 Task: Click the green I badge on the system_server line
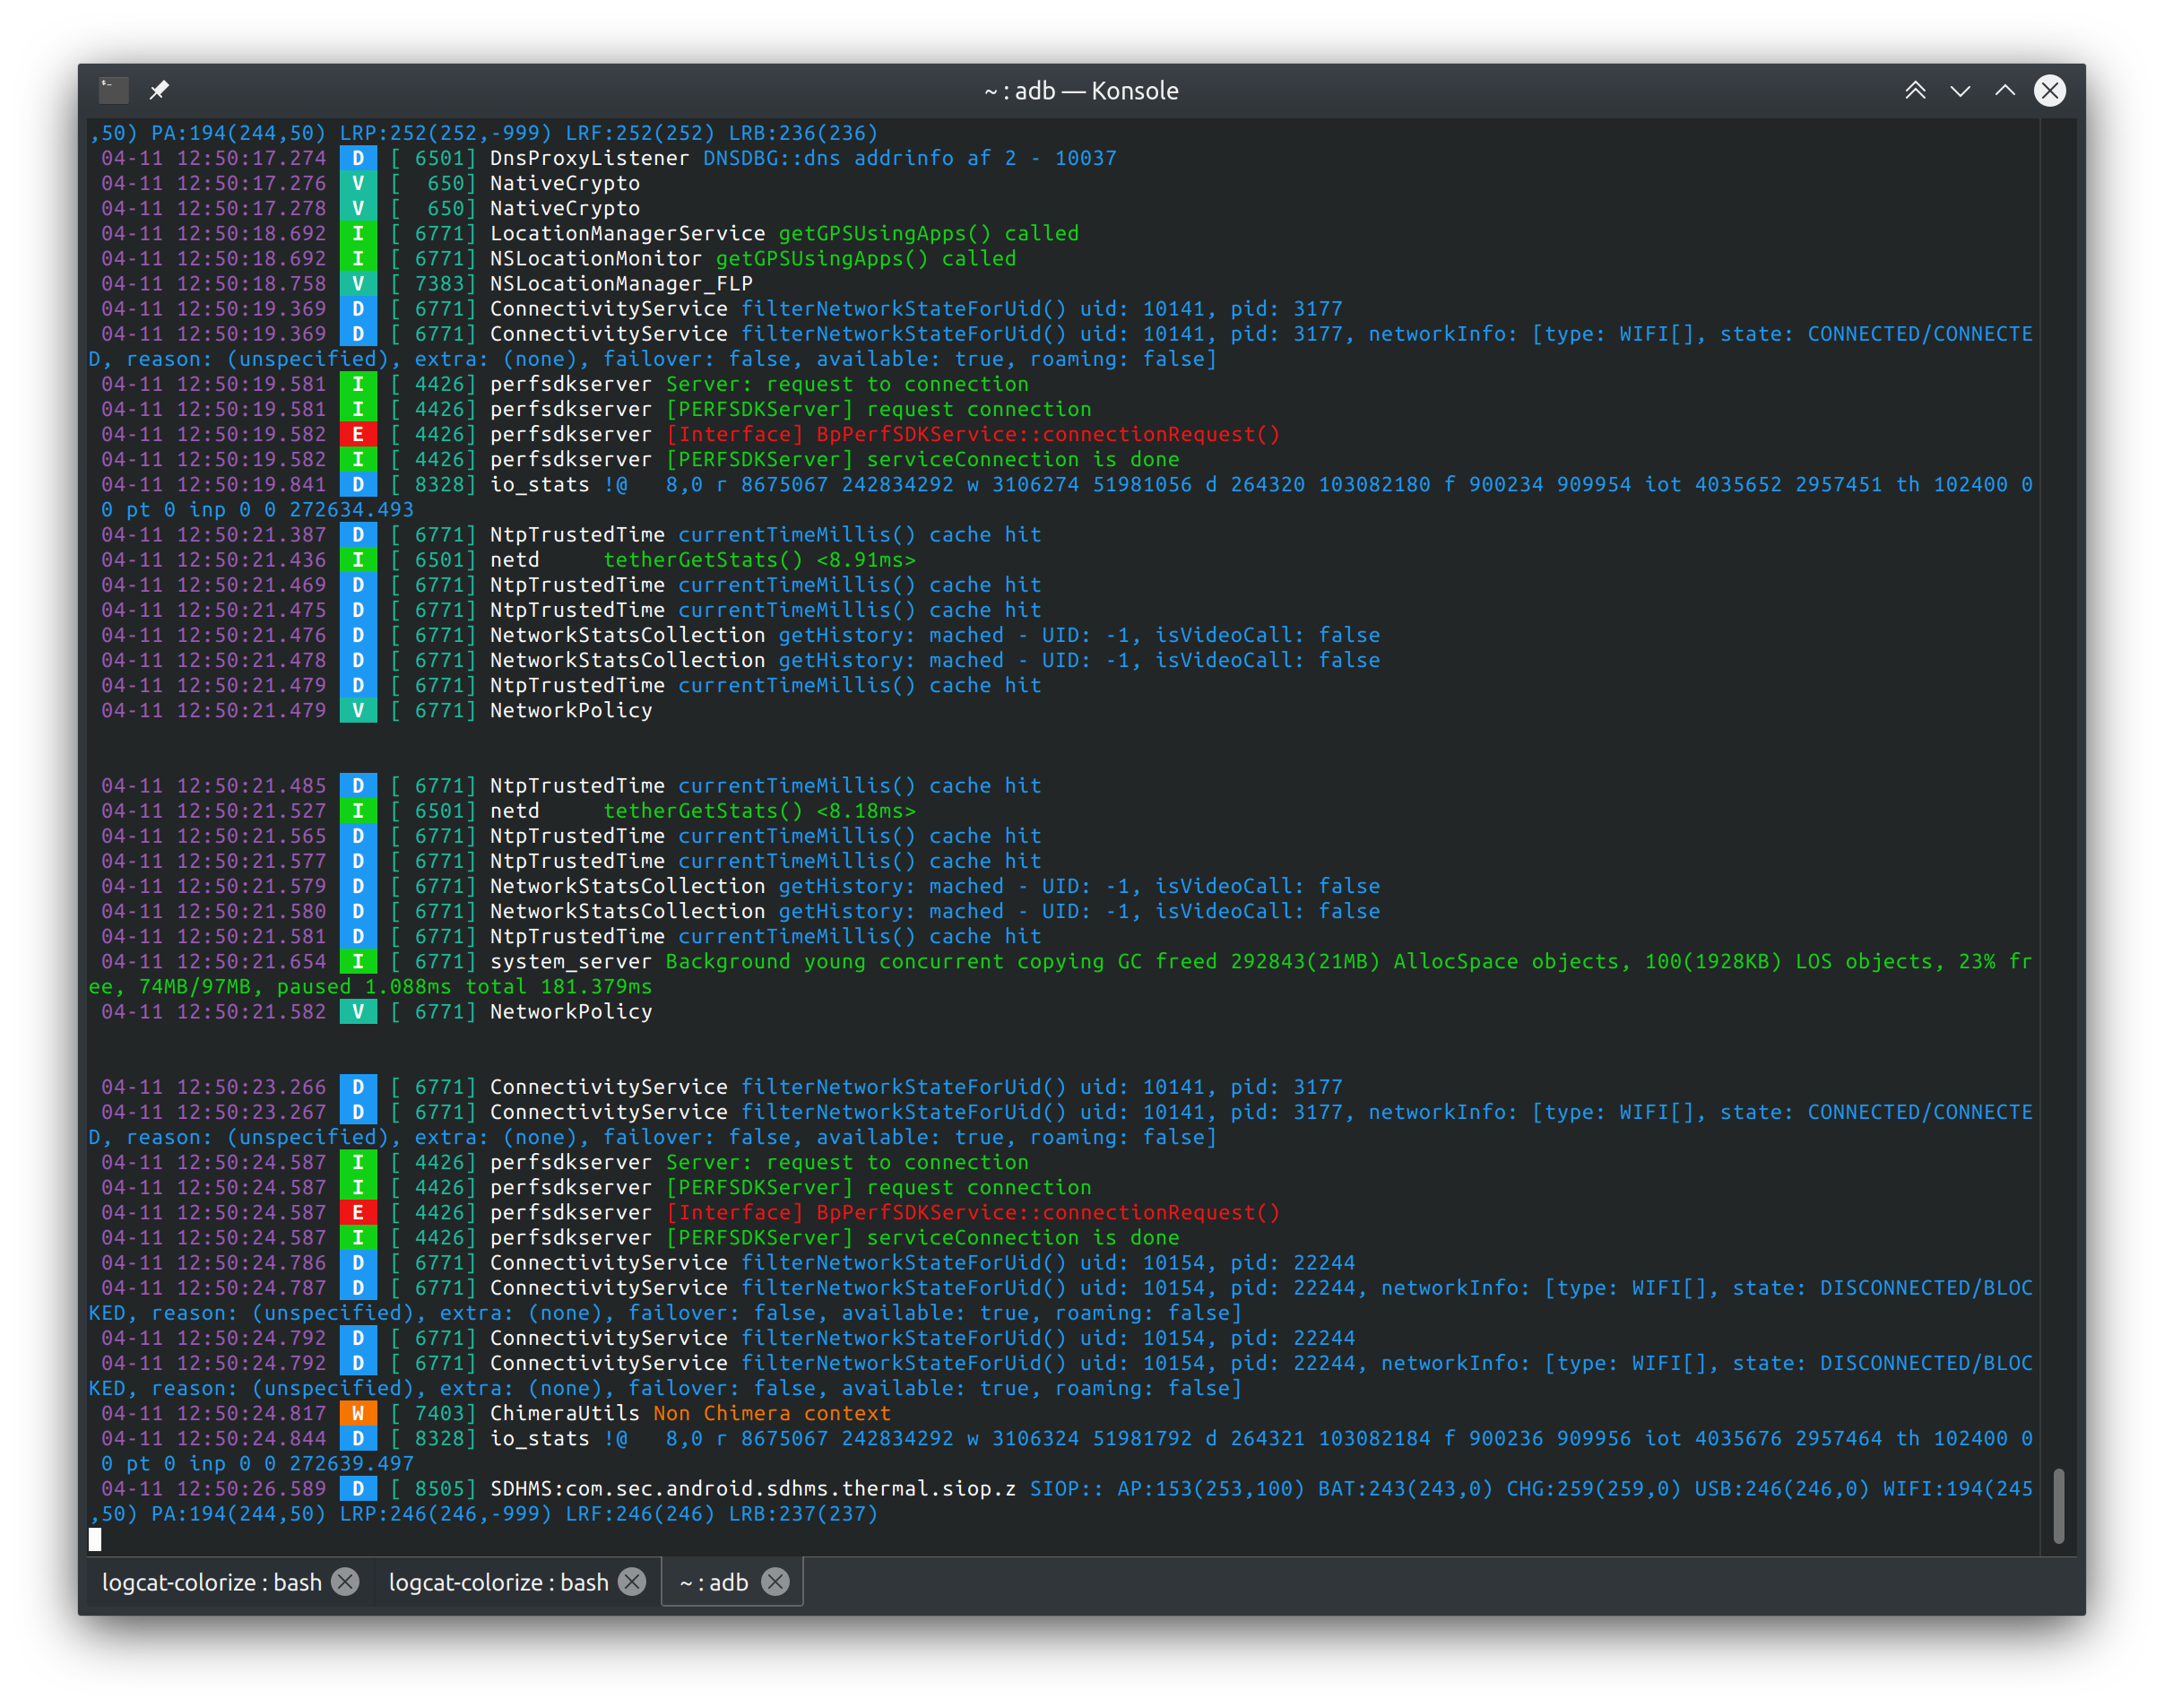click(x=358, y=961)
